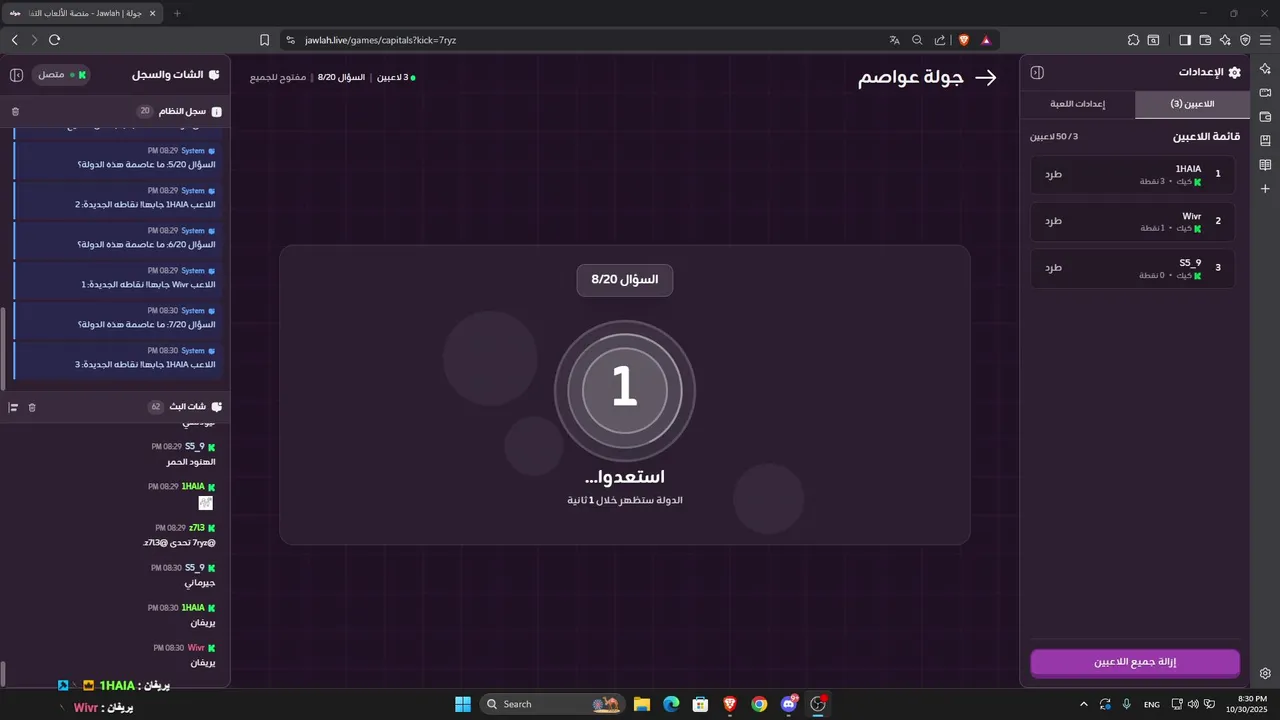Collapse the settings panel with its toggle icon
The width and height of the screenshot is (1280, 720).
pos(1037,73)
